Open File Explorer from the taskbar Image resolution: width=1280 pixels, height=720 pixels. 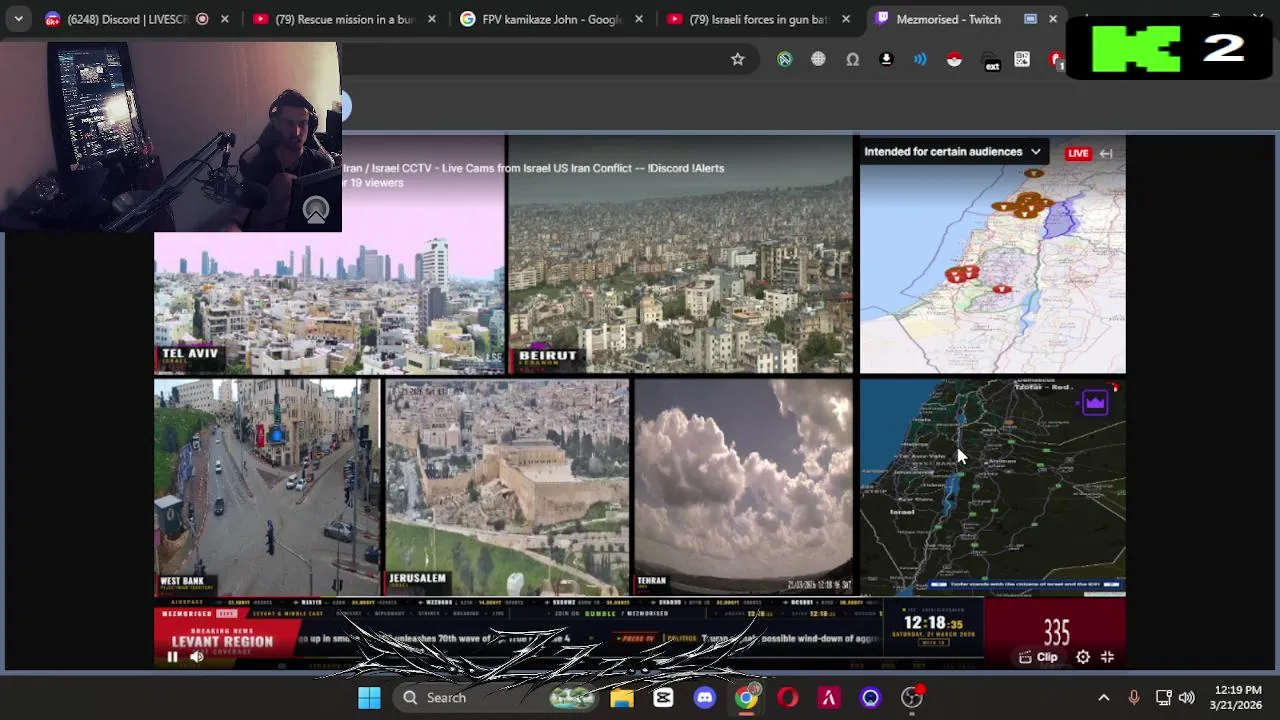coord(622,697)
